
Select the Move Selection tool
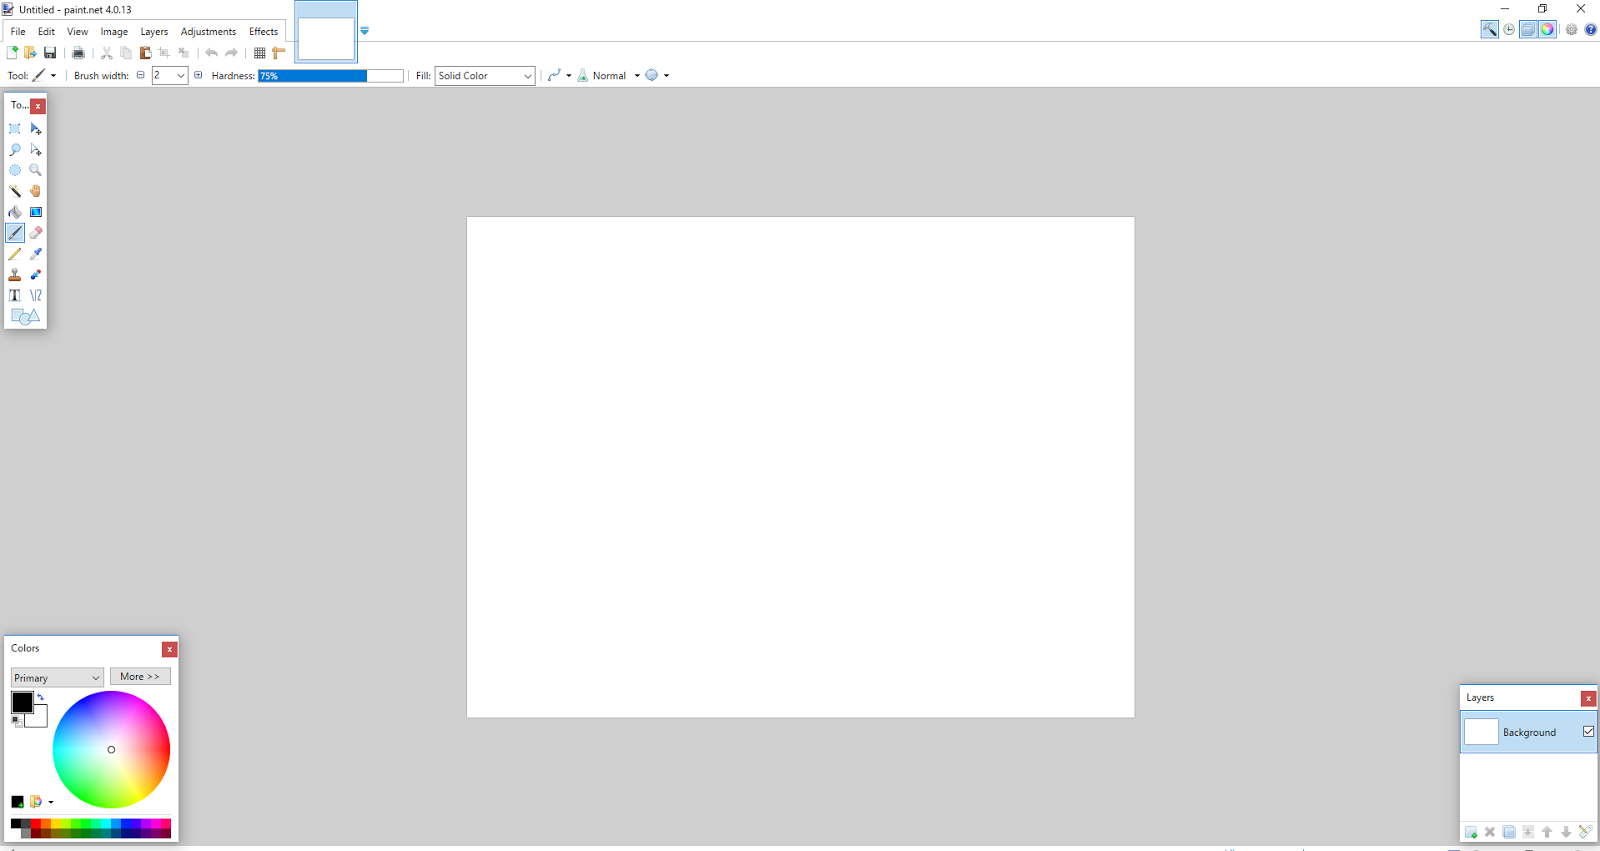click(36, 149)
